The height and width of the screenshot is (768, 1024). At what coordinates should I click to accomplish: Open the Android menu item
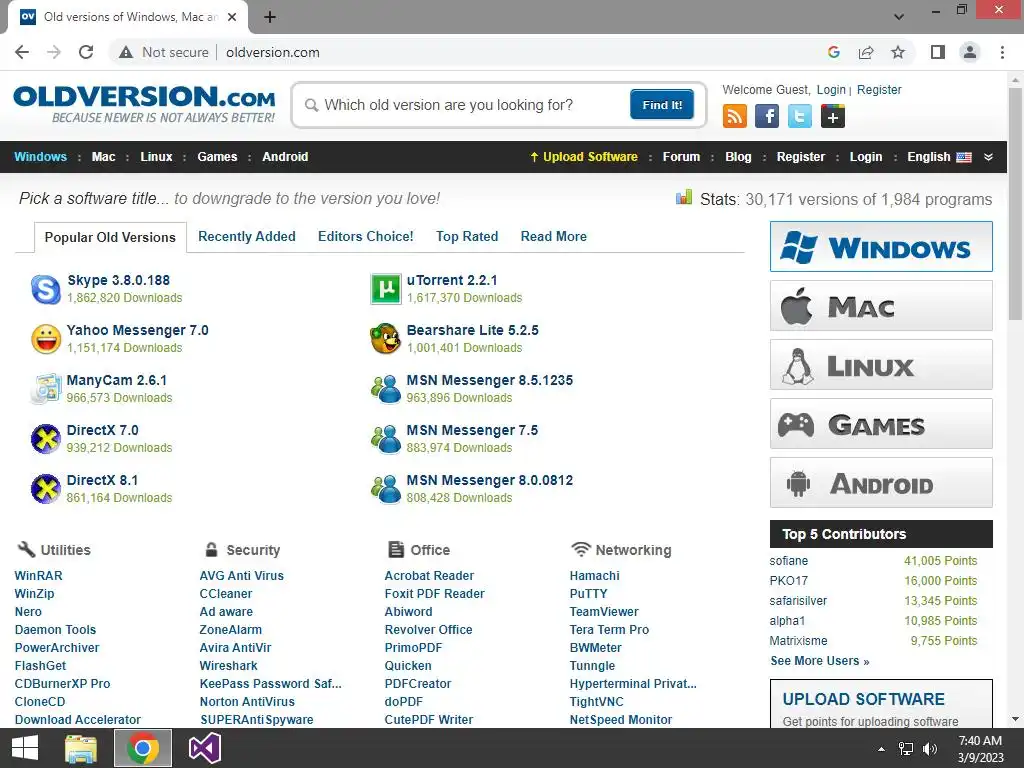tap(285, 157)
